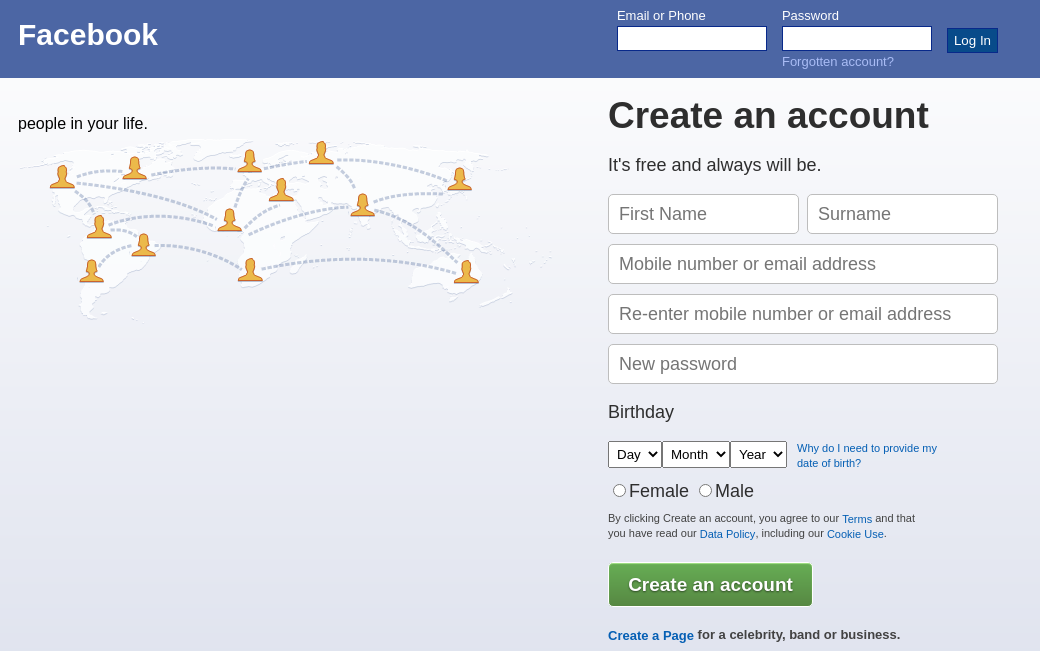Open the Month dropdown
This screenshot has width=1040, height=651.
tap(696, 455)
